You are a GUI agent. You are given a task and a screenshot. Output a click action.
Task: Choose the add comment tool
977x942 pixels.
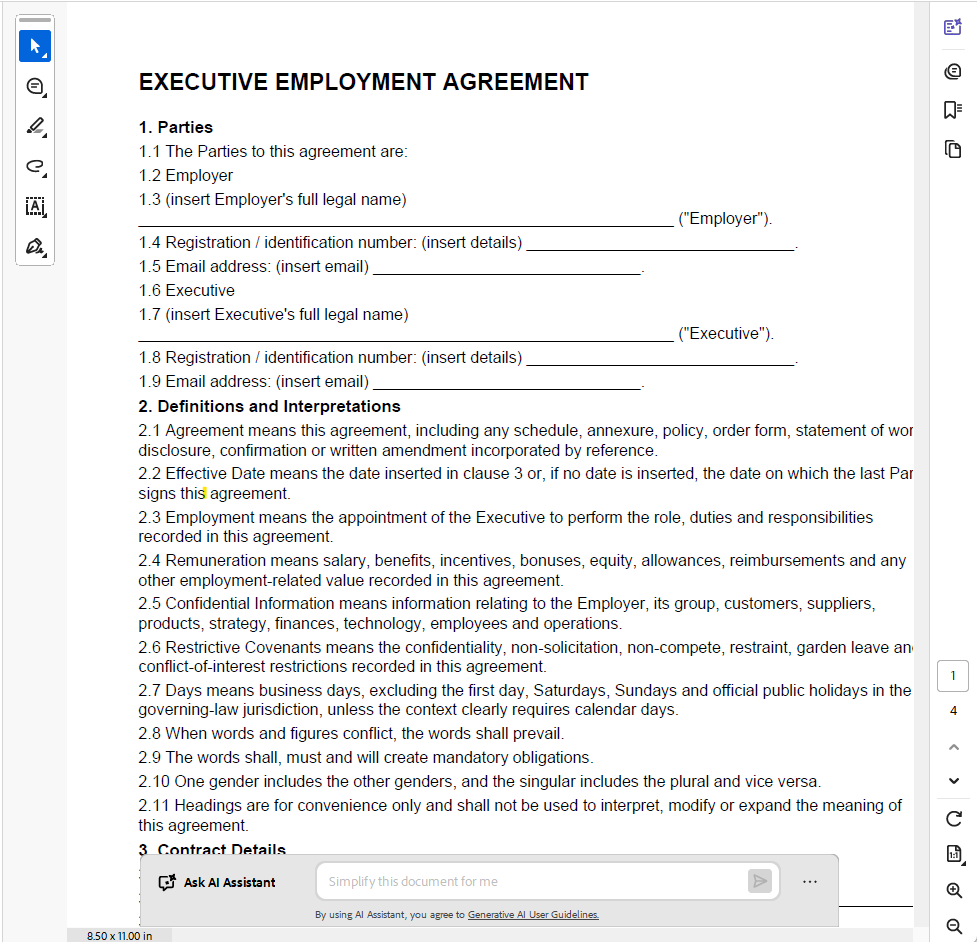[35, 87]
